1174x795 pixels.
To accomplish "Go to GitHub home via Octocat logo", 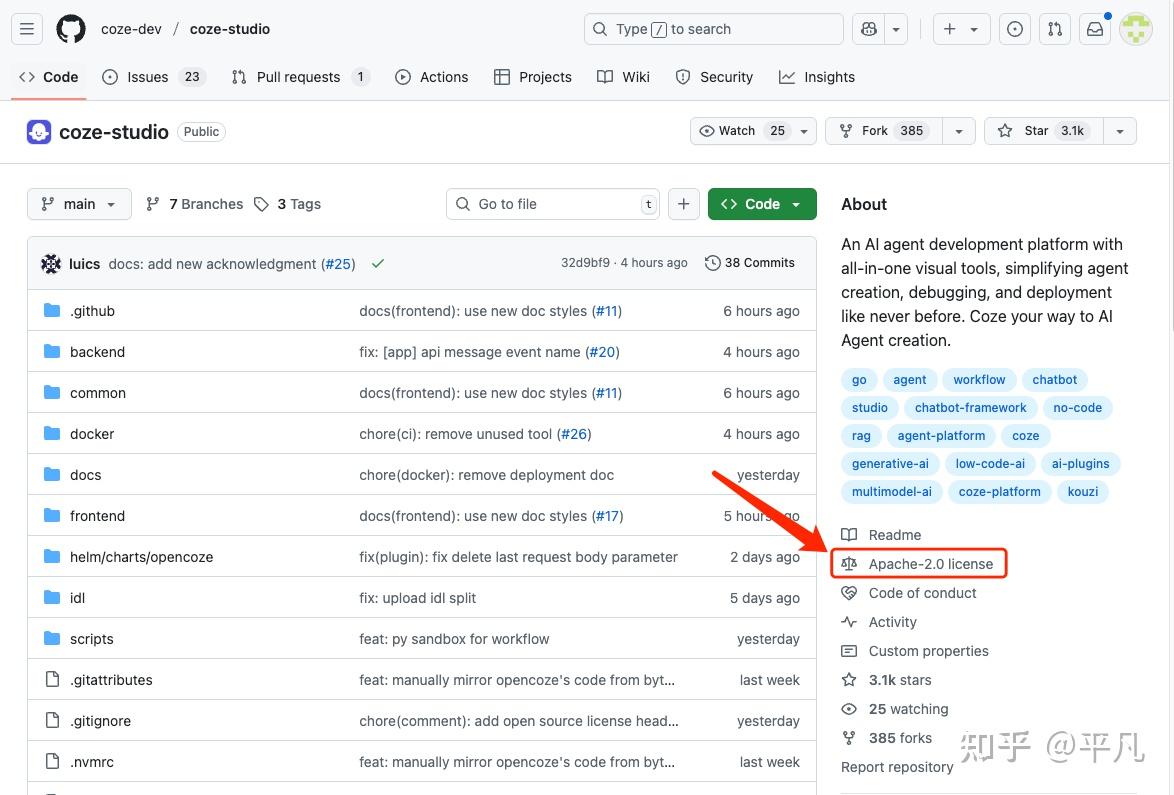I will [71, 29].
